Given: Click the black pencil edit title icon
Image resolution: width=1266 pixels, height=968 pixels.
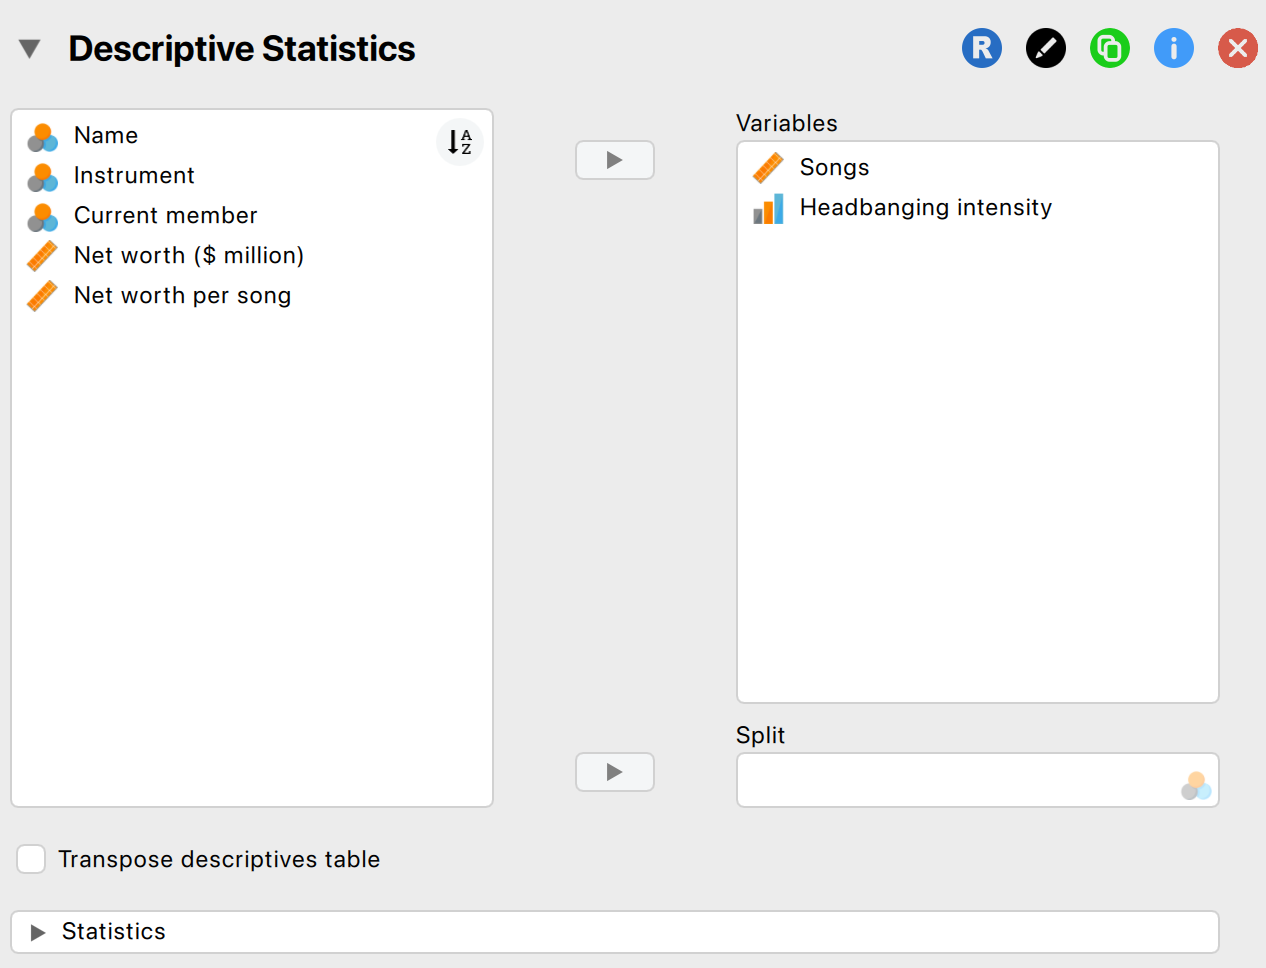Looking at the screenshot, I should pyautogui.click(x=1045, y=48).
